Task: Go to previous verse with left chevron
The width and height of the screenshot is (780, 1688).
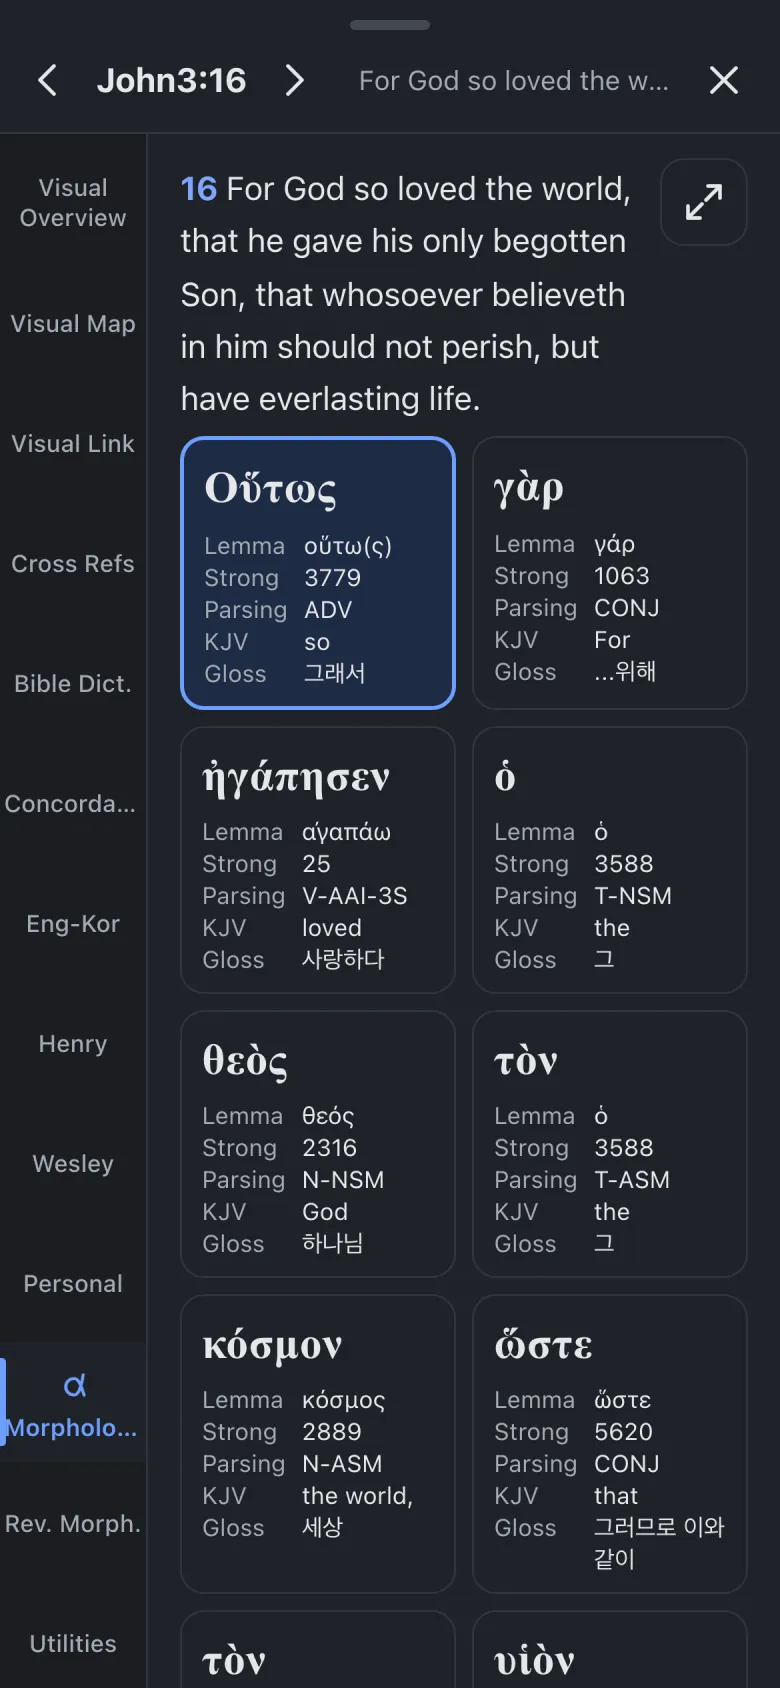Action: pos(47,80)
